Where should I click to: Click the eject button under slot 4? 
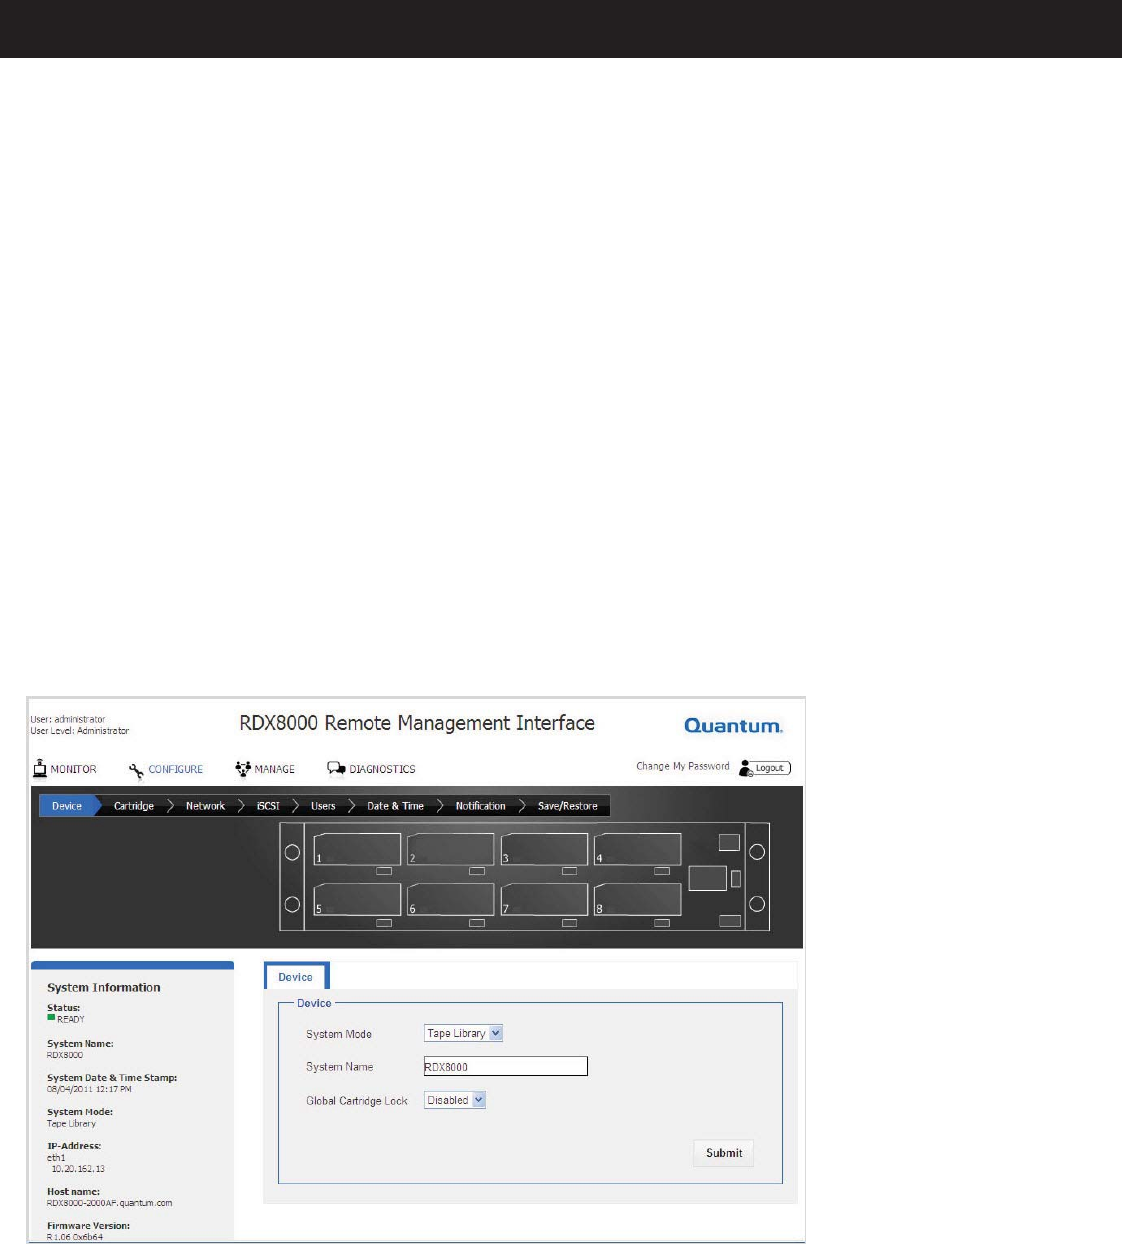coord(662,871)
